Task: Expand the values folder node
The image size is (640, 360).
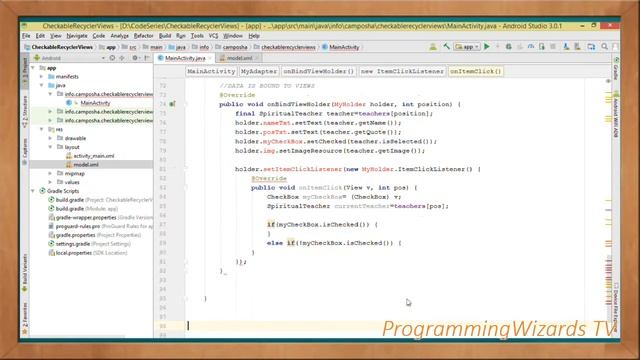Action: (51, 182)
